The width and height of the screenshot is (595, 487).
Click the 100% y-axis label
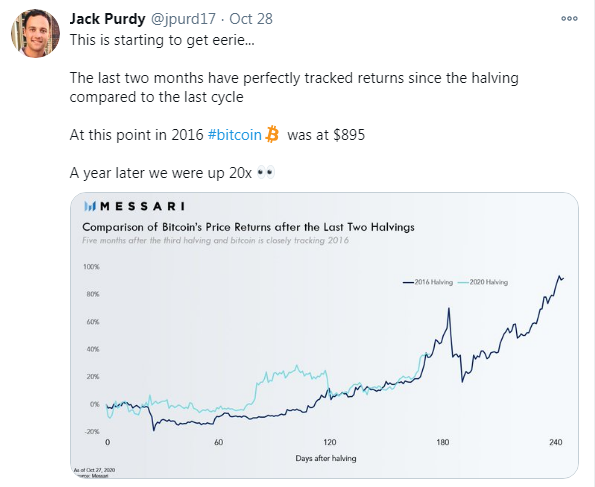pos(91,266)
